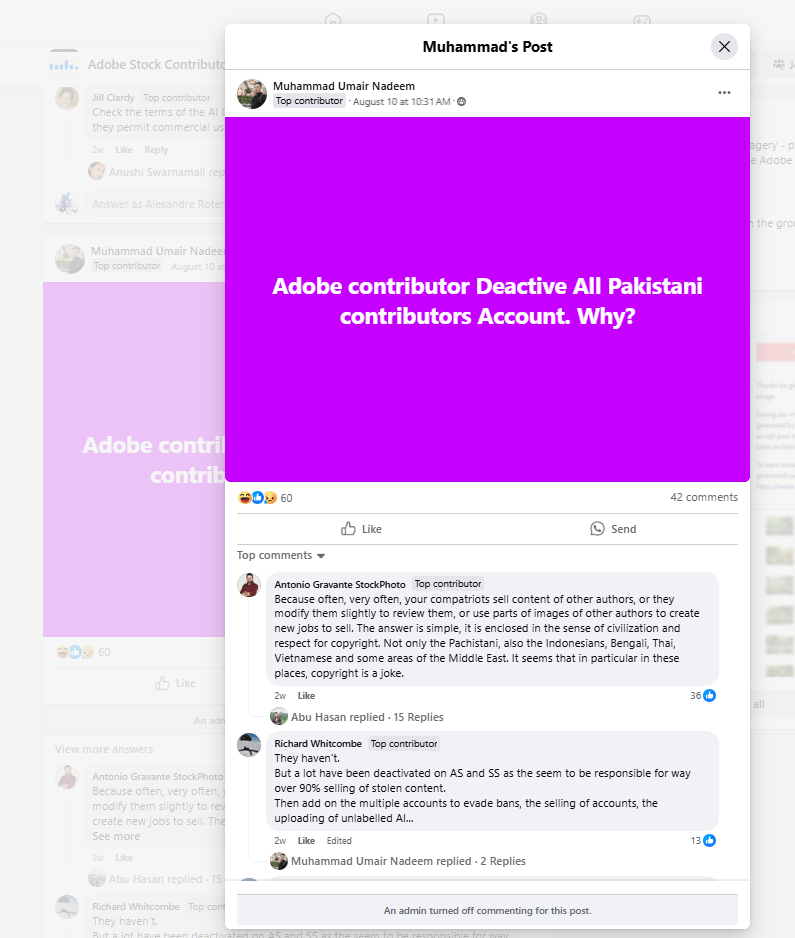Open Antonio Gravante's avatar
This screenshot has height=938, width=795.
tap(249, 585)
